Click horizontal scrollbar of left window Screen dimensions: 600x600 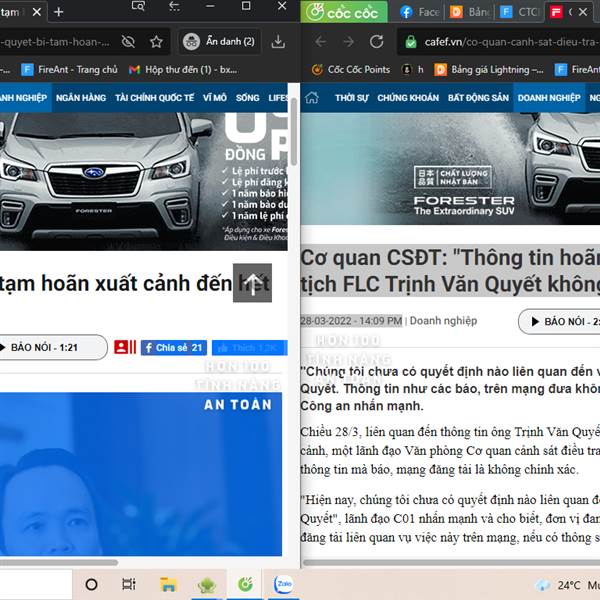click(x=58, y=562)
